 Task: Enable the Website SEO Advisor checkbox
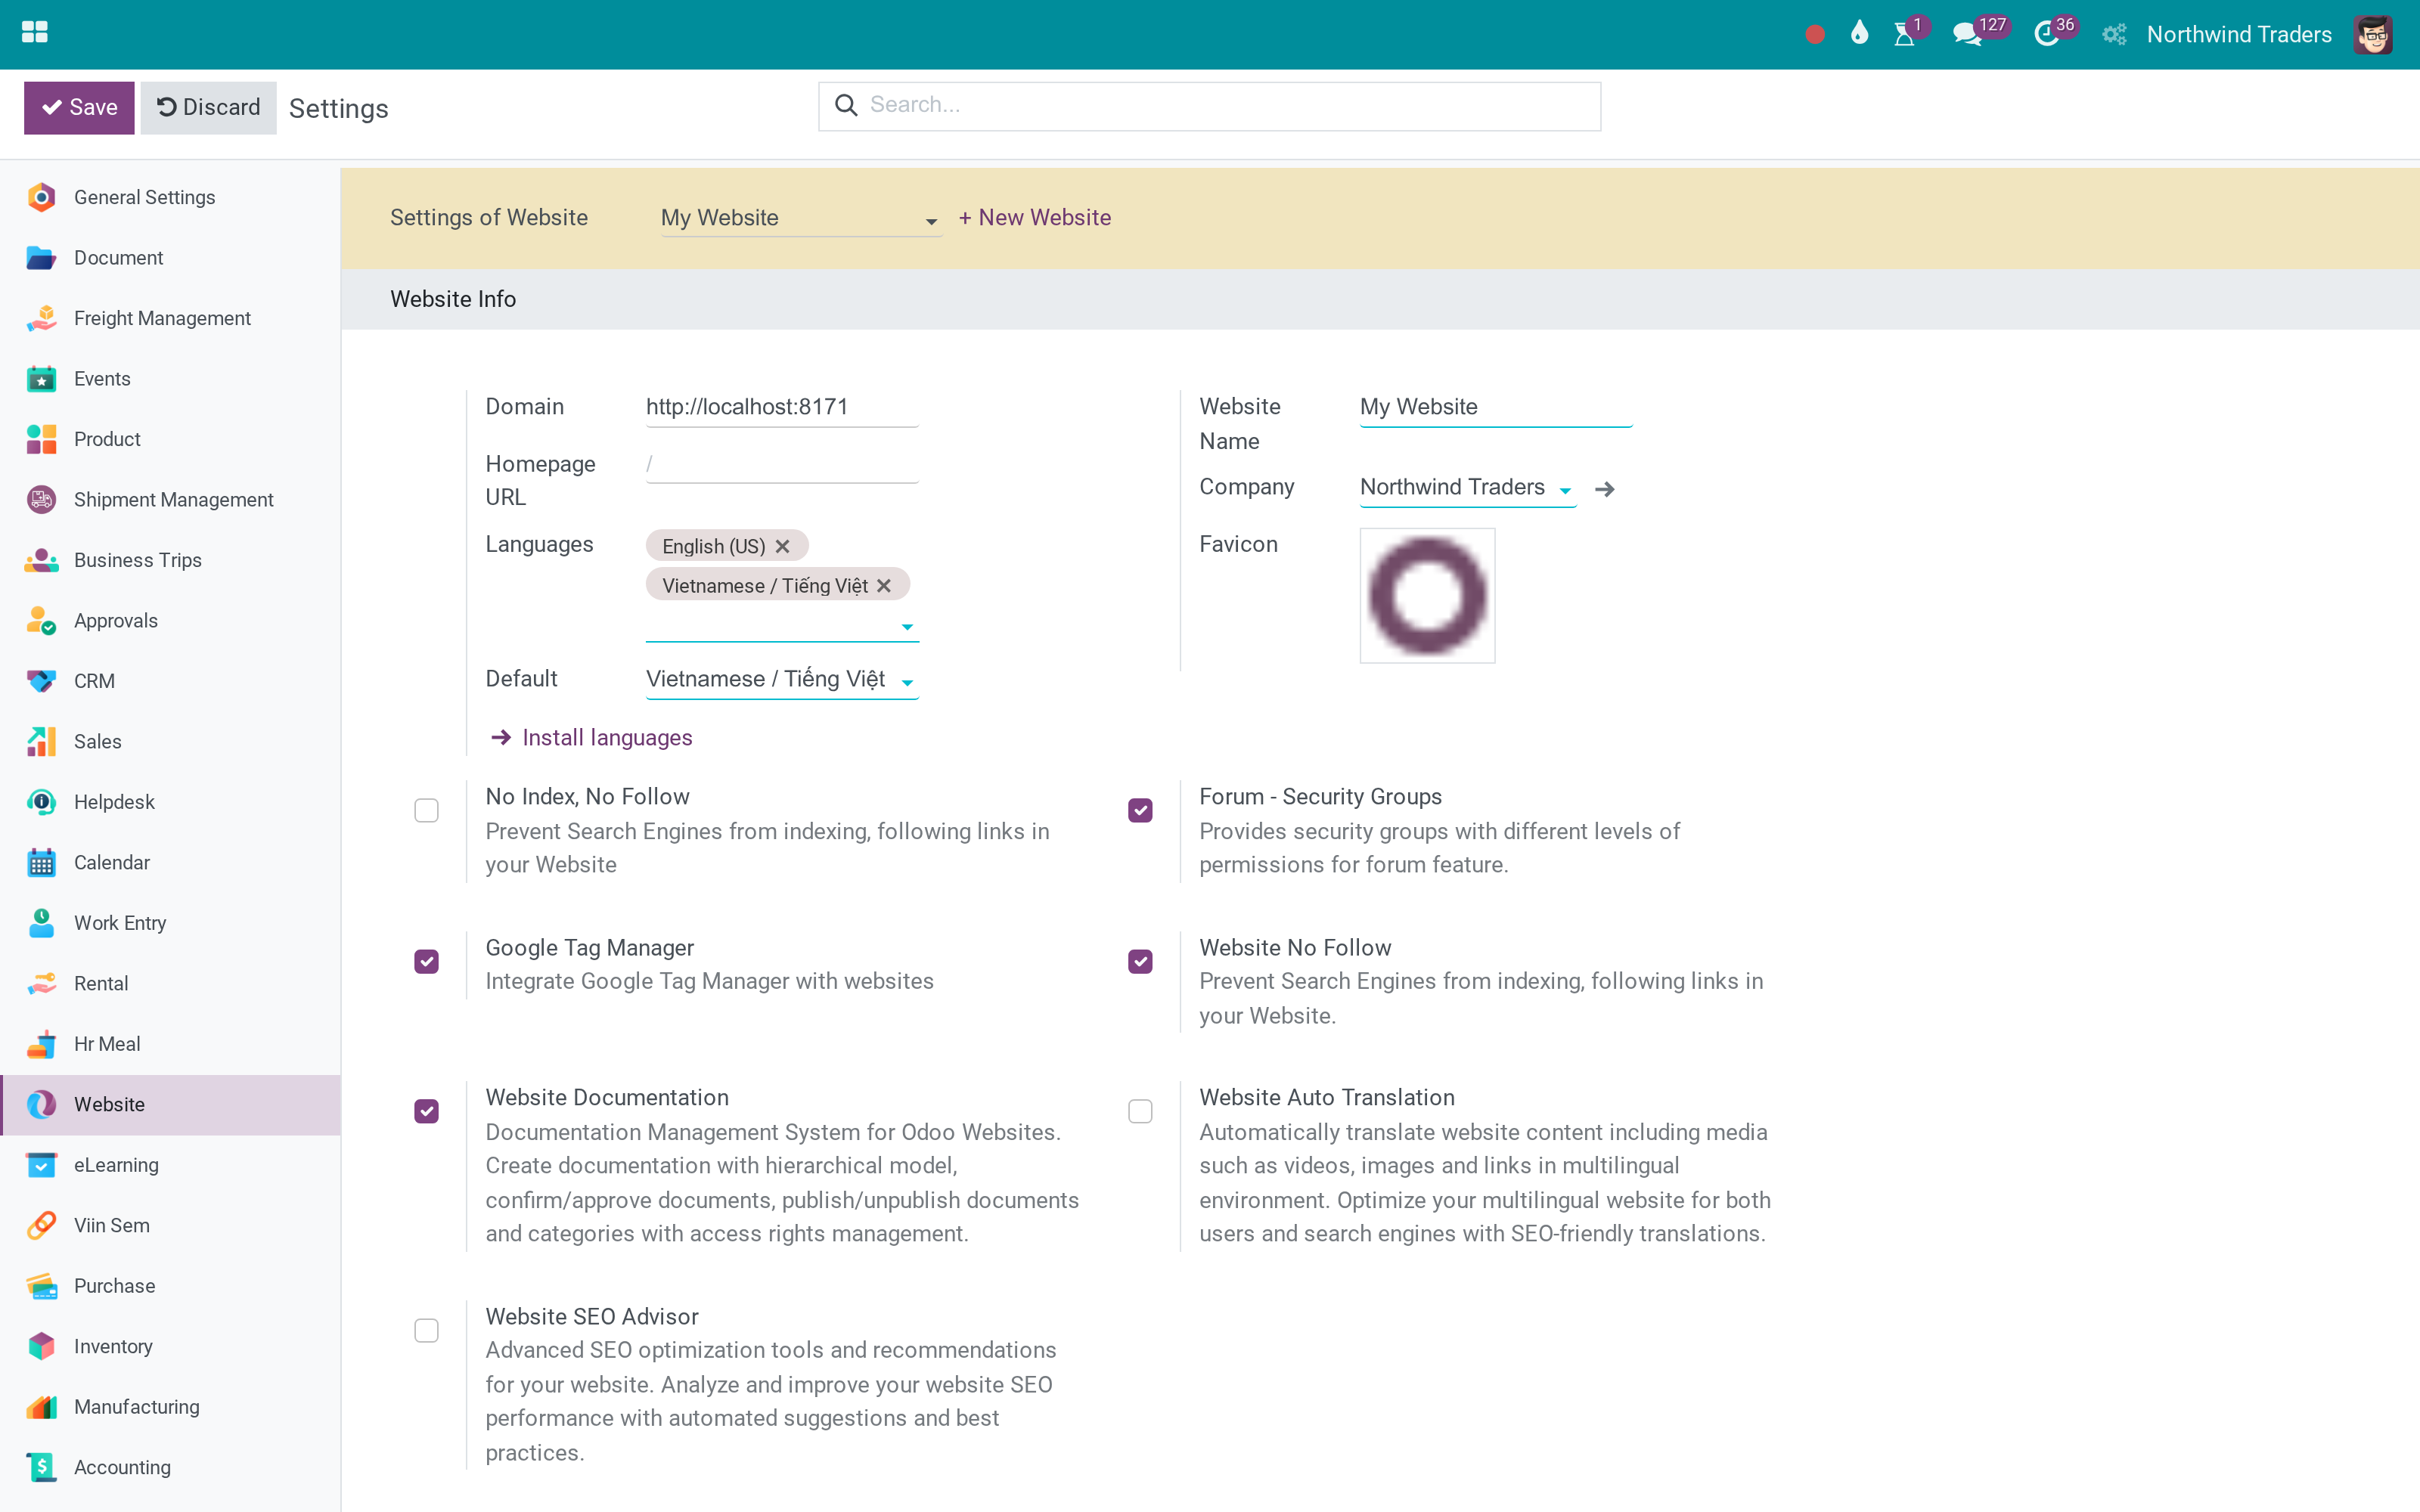tap(426, 1331)
